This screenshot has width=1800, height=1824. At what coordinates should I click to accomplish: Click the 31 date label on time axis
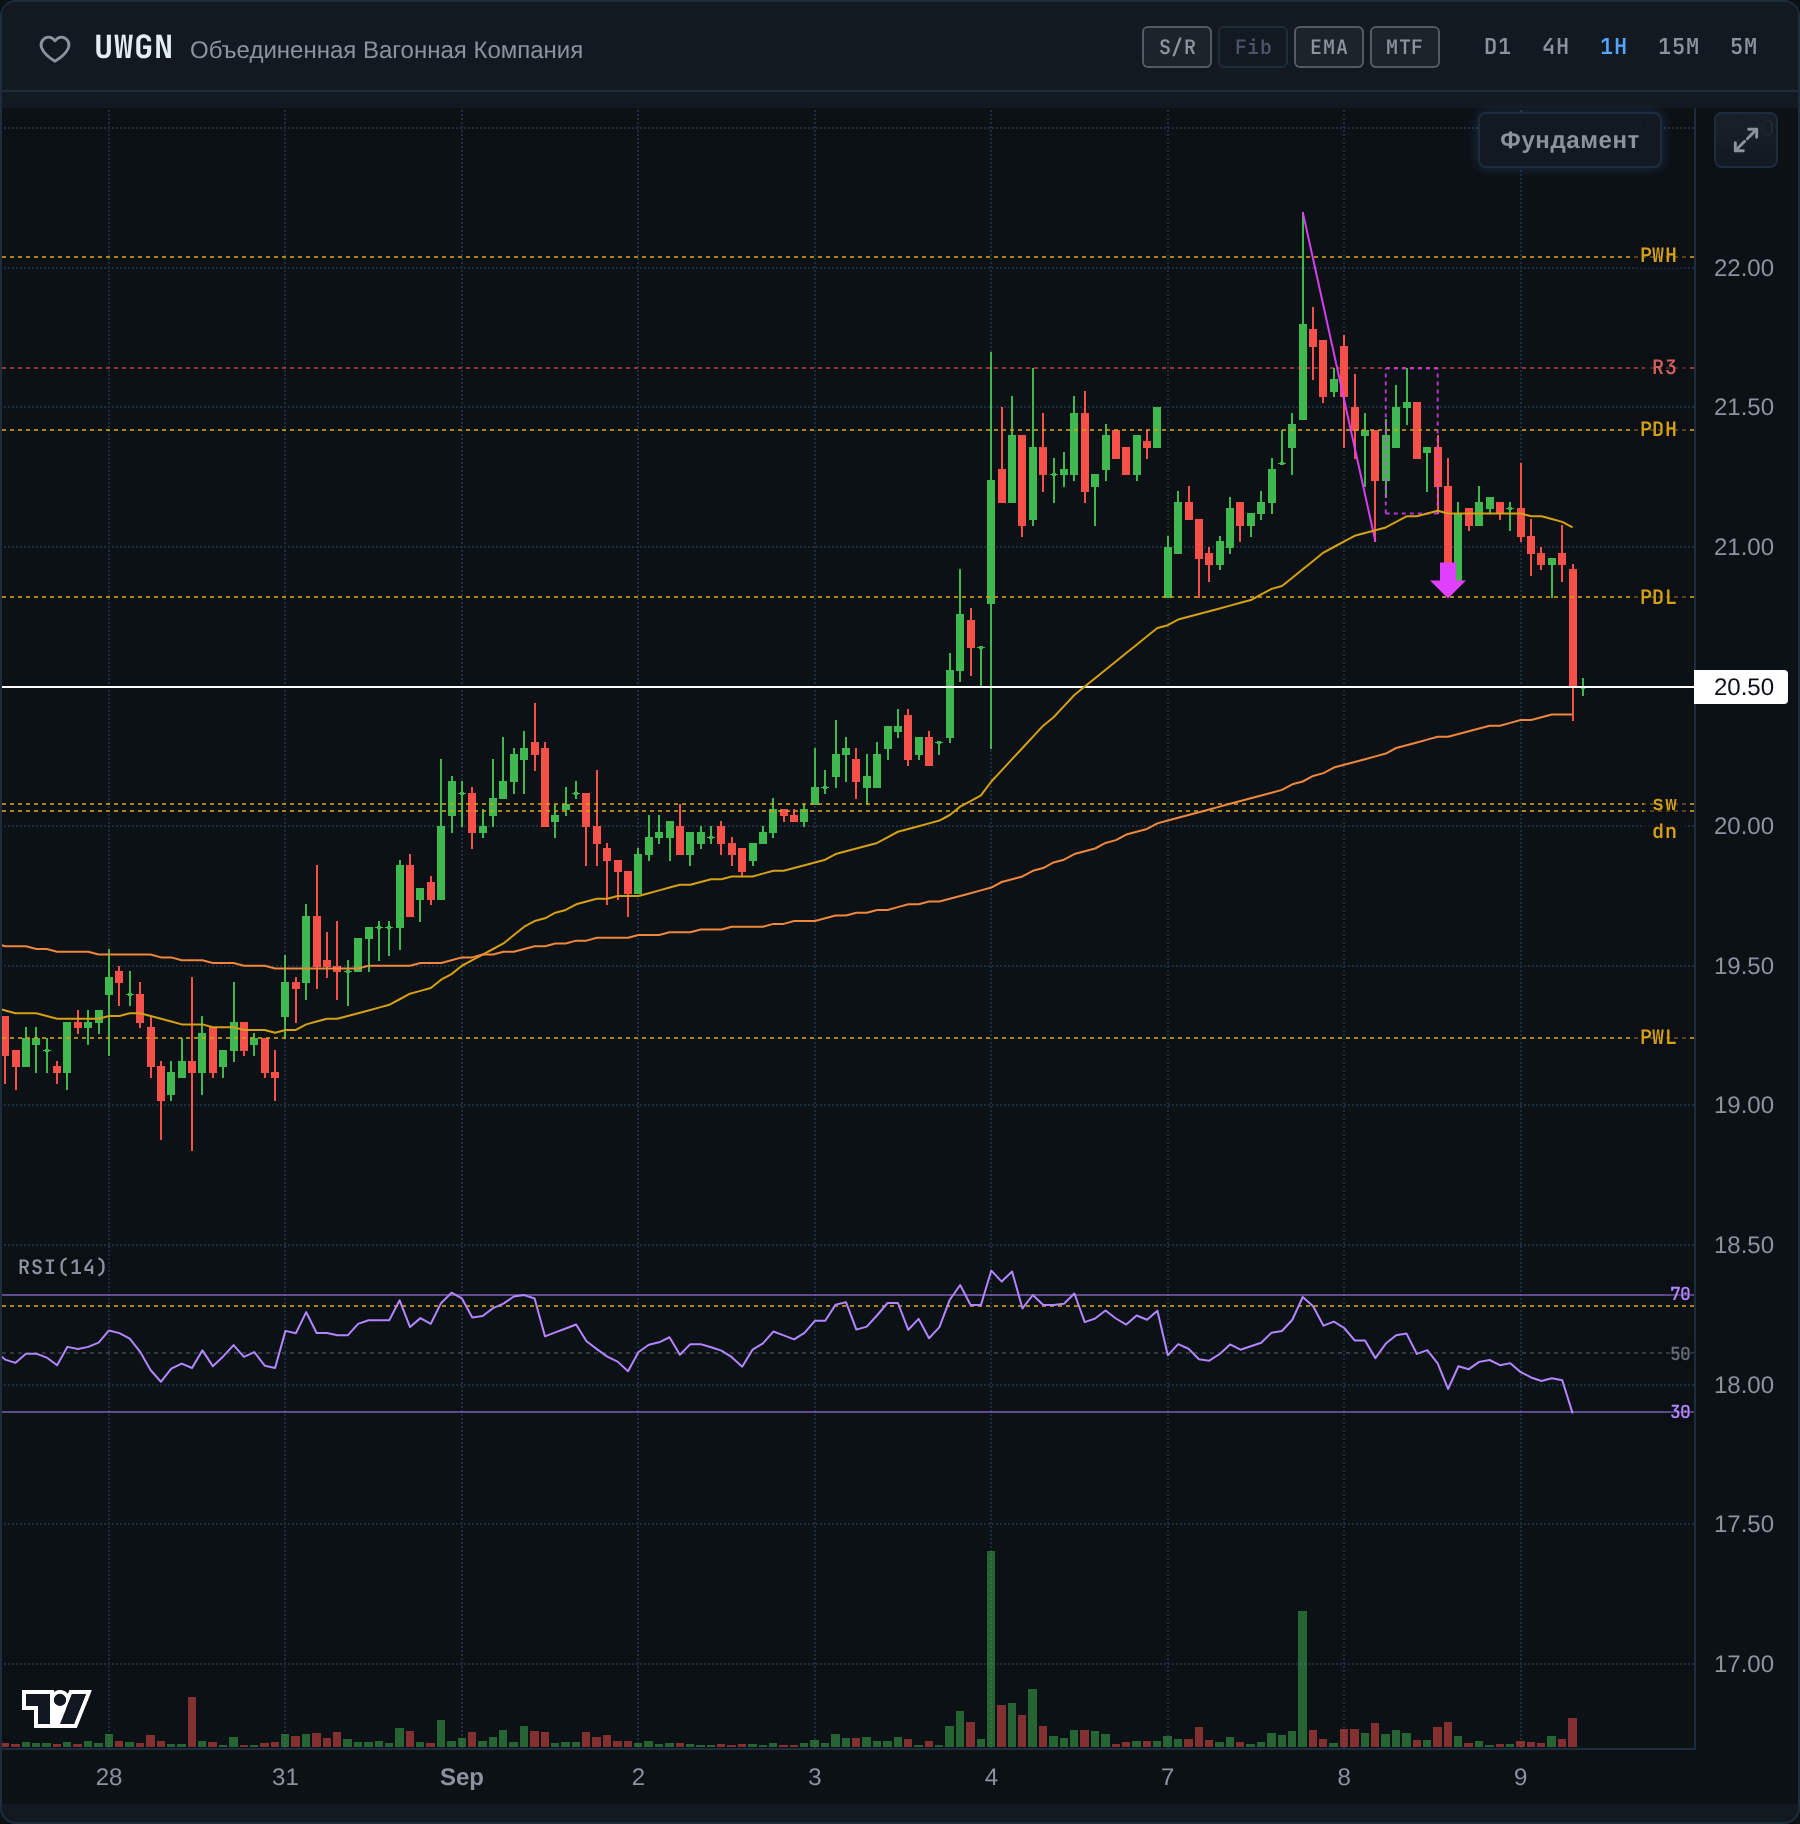(x=285, y=1777)
